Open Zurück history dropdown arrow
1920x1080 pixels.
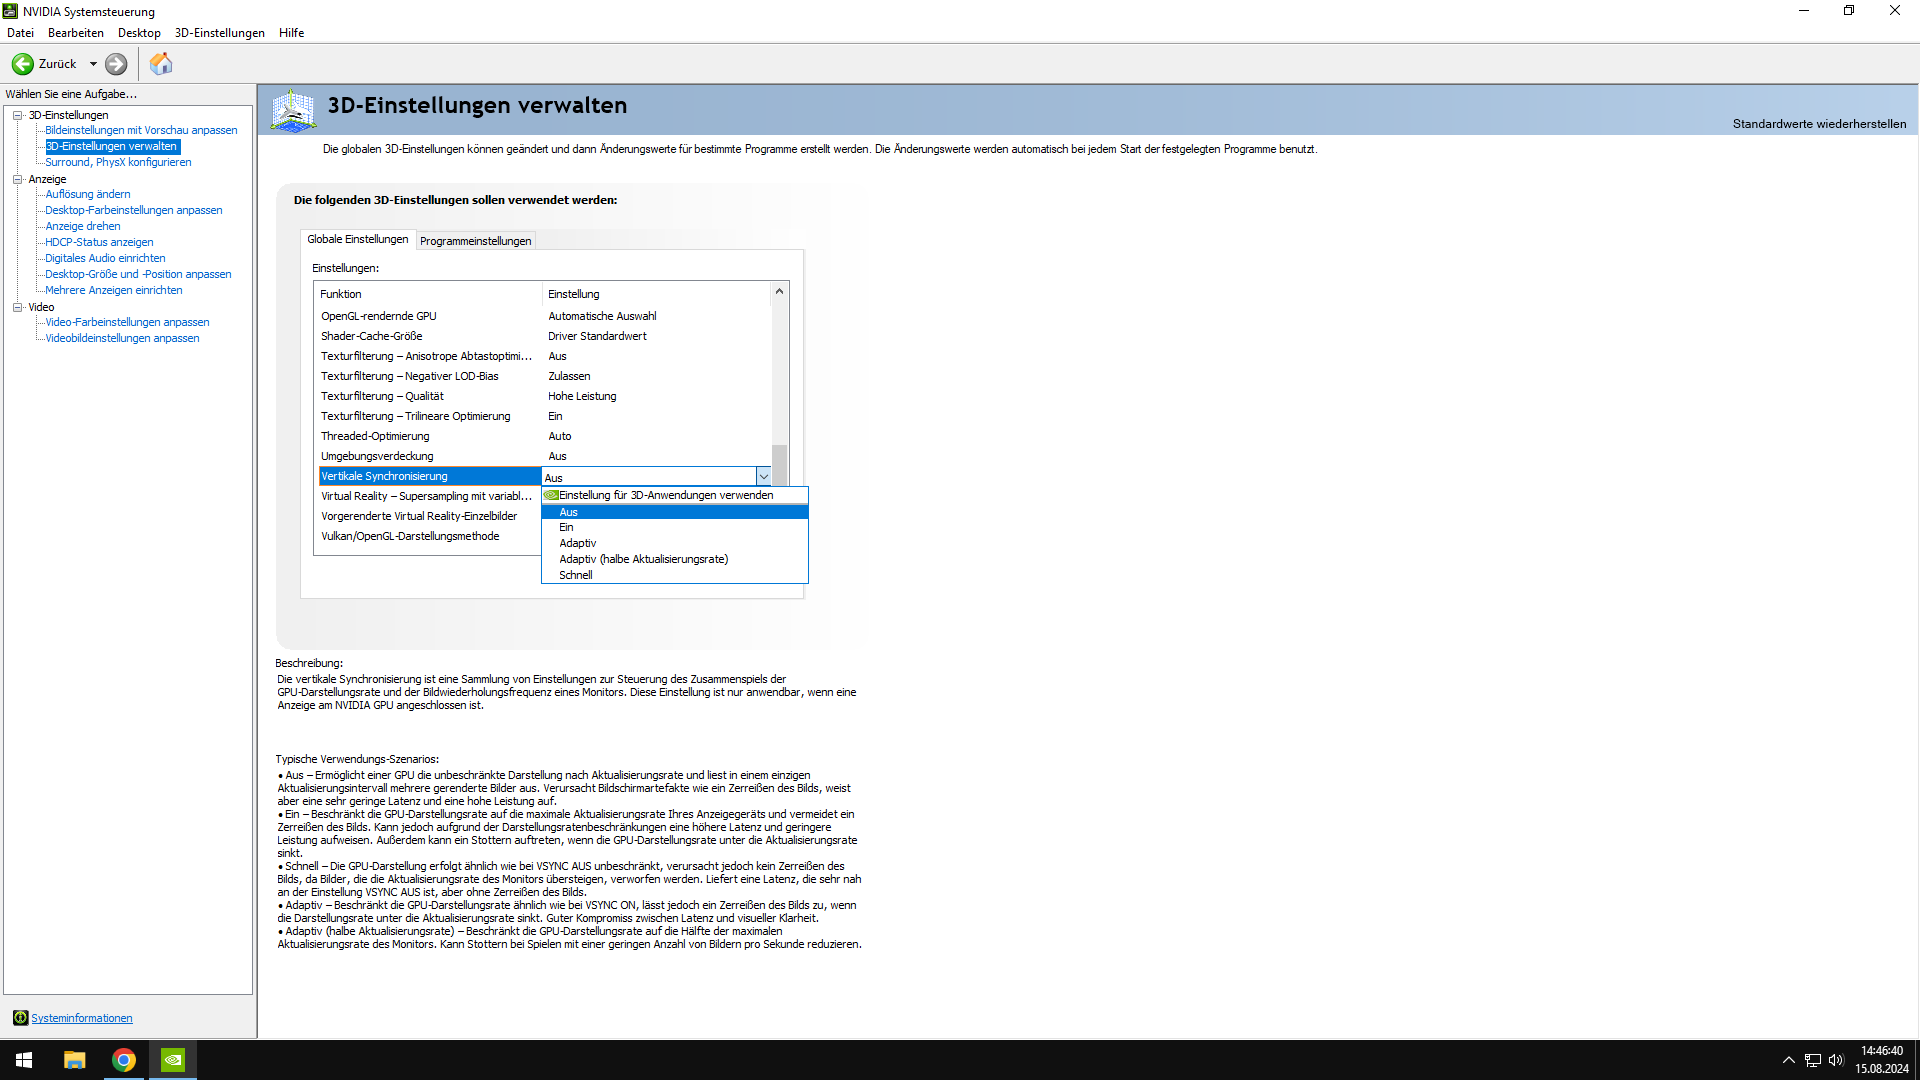(93, 64)
